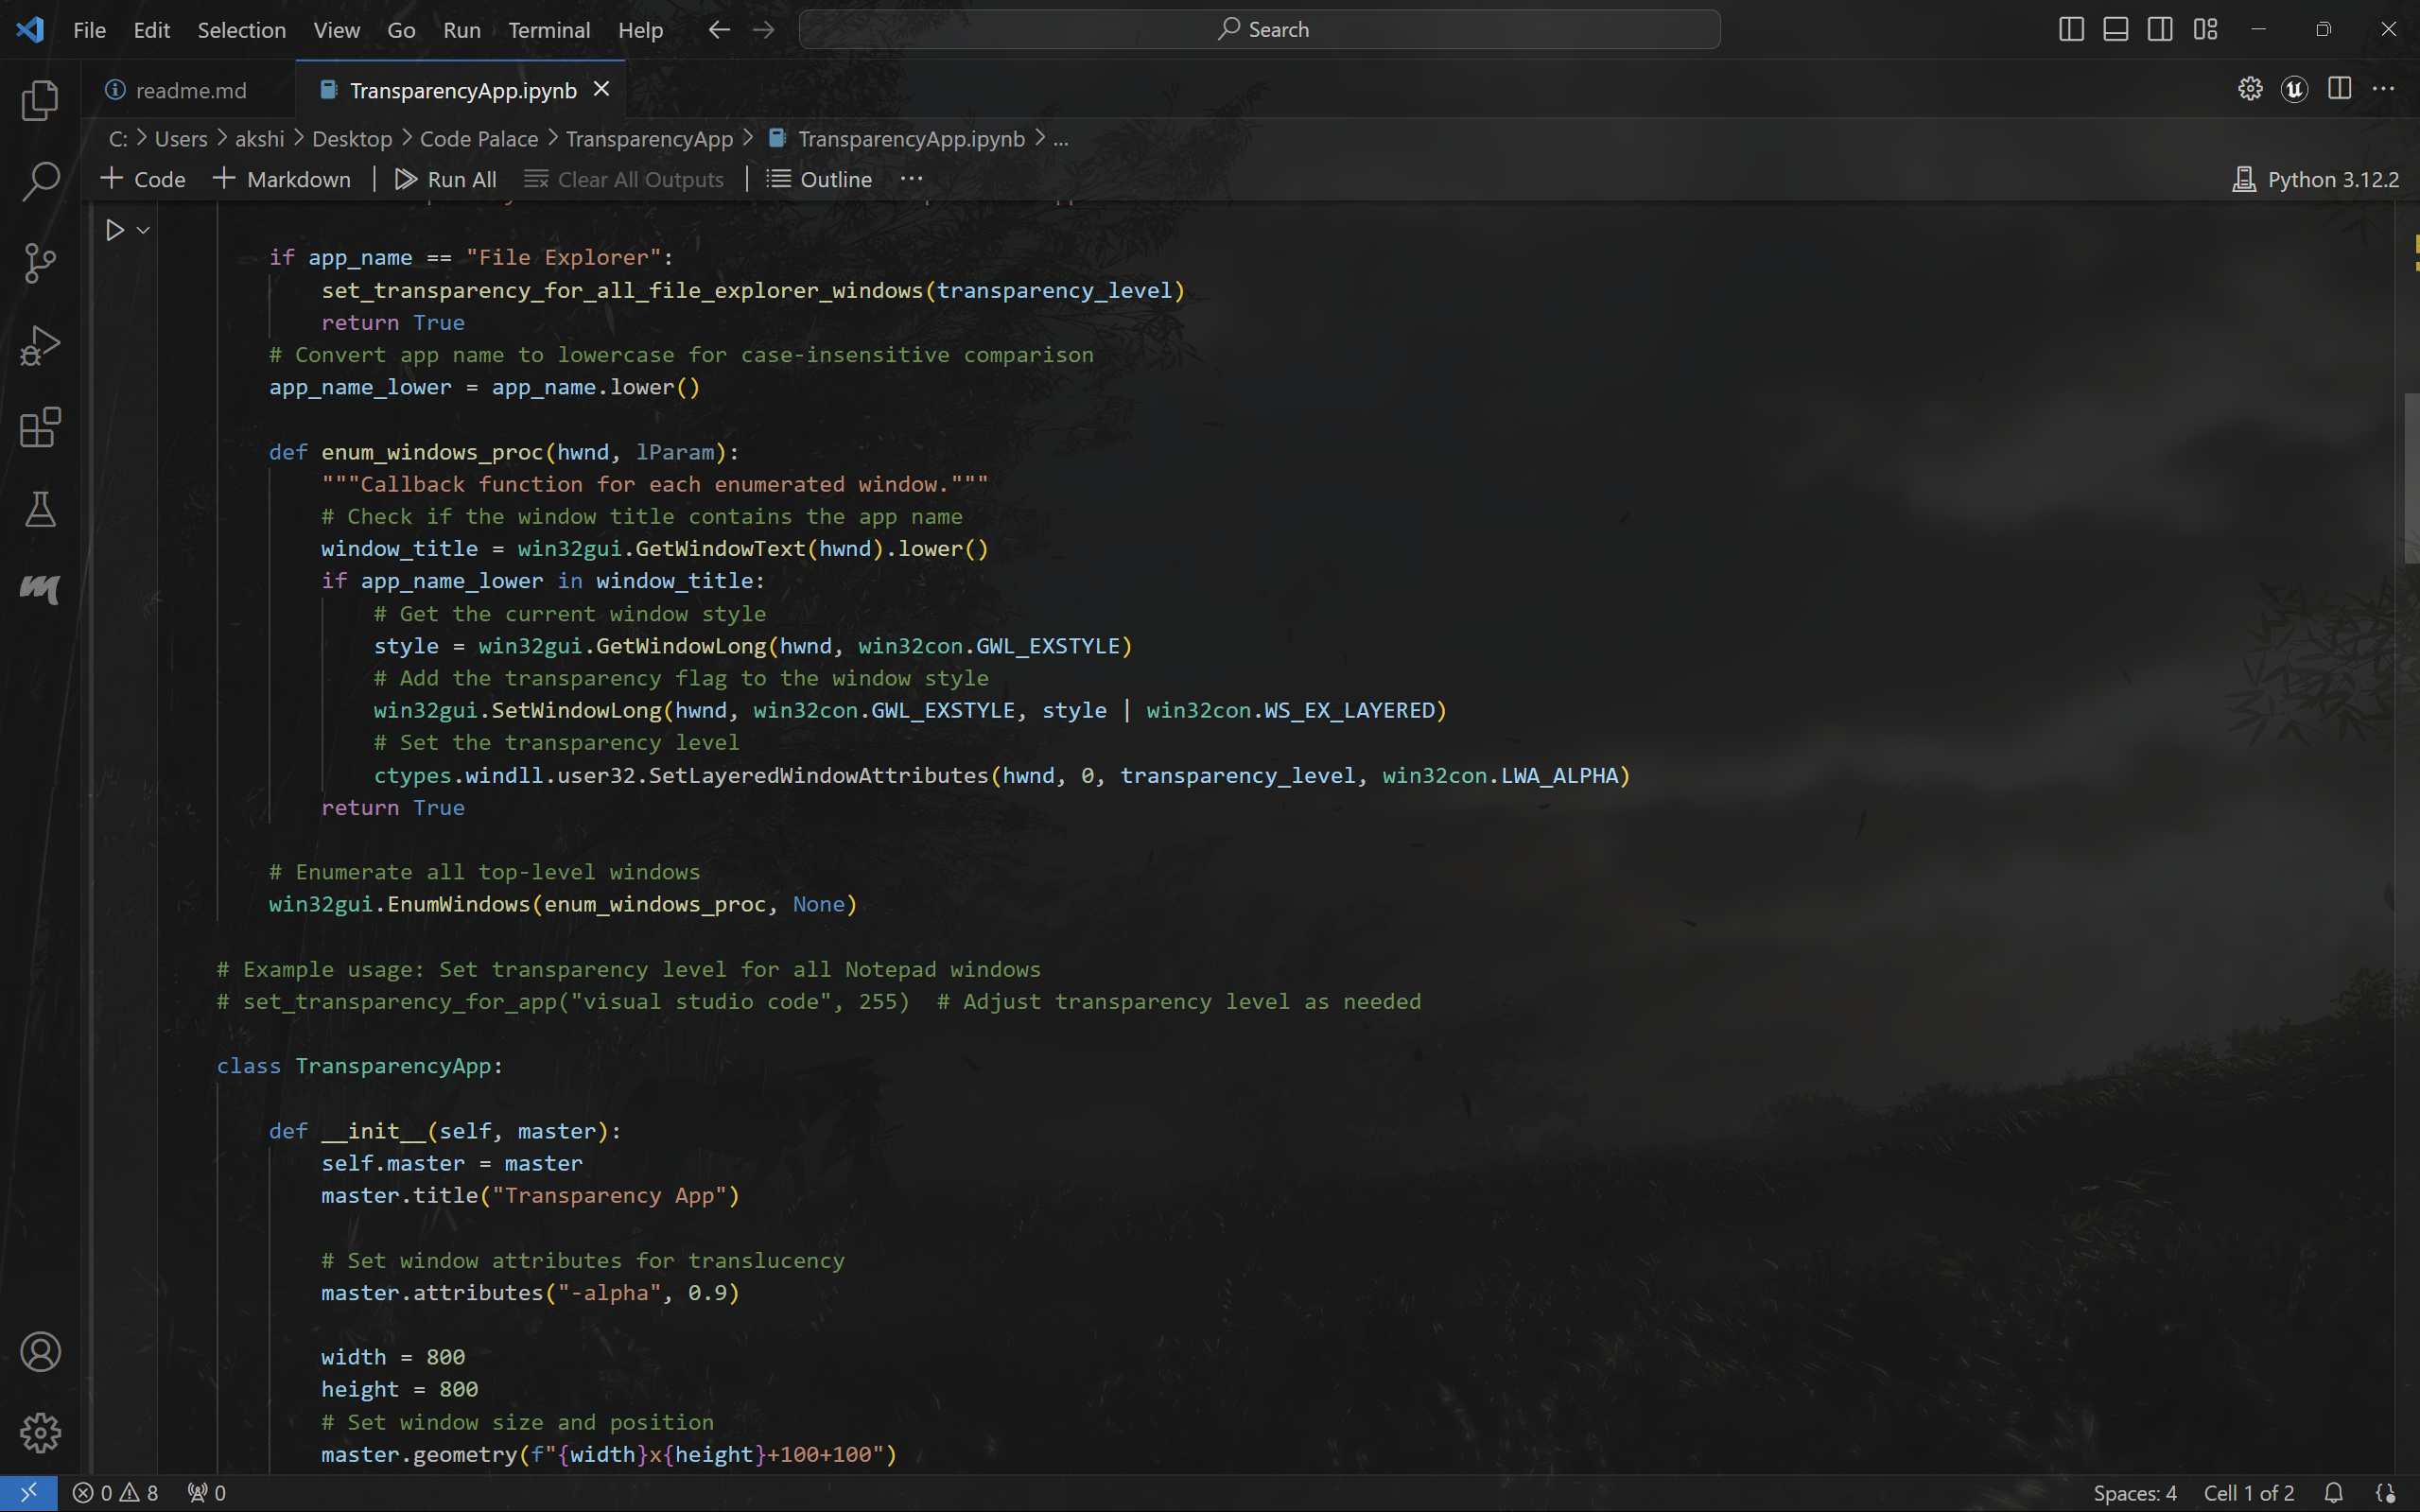Click the stylized M extension icon in activity bar
This screenshot has width=2420, height=1512.
tap(40, 589)
